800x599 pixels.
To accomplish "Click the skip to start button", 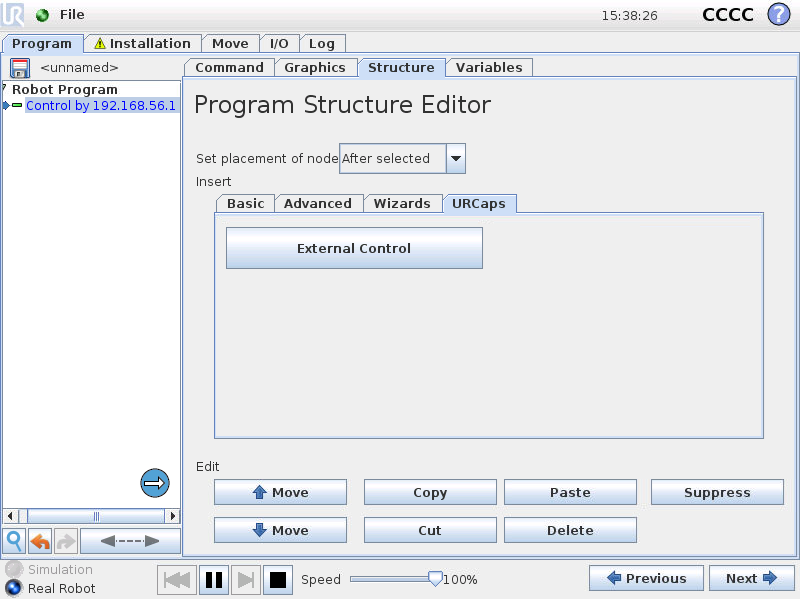I will click(x=177, y=579).
